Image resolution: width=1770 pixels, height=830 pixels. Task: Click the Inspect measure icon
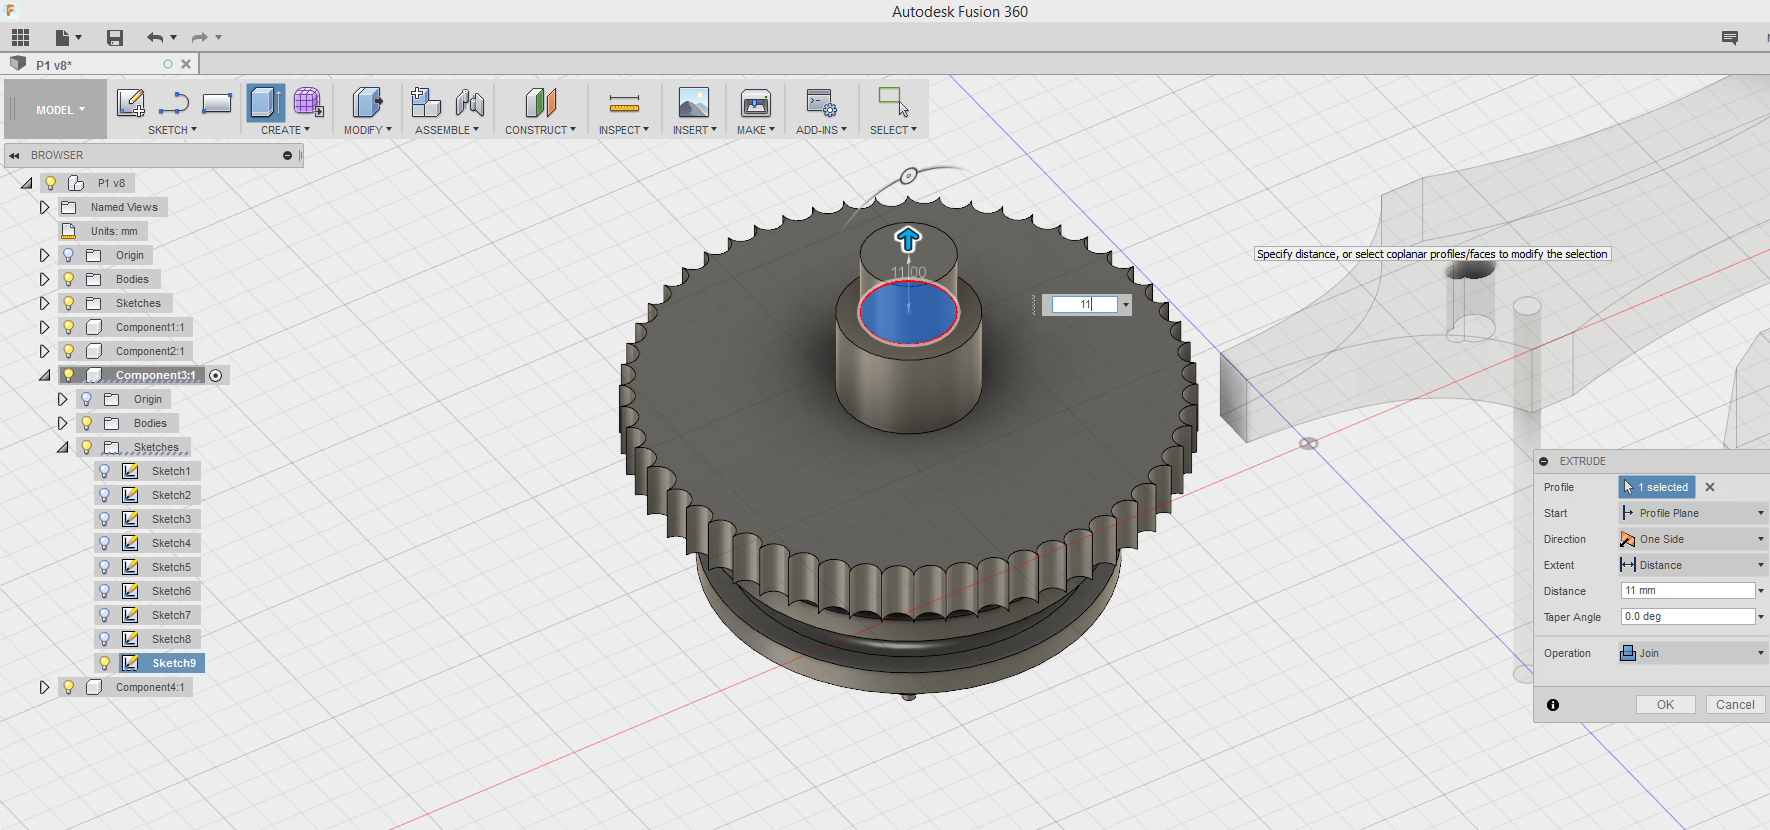coord(624,103)
